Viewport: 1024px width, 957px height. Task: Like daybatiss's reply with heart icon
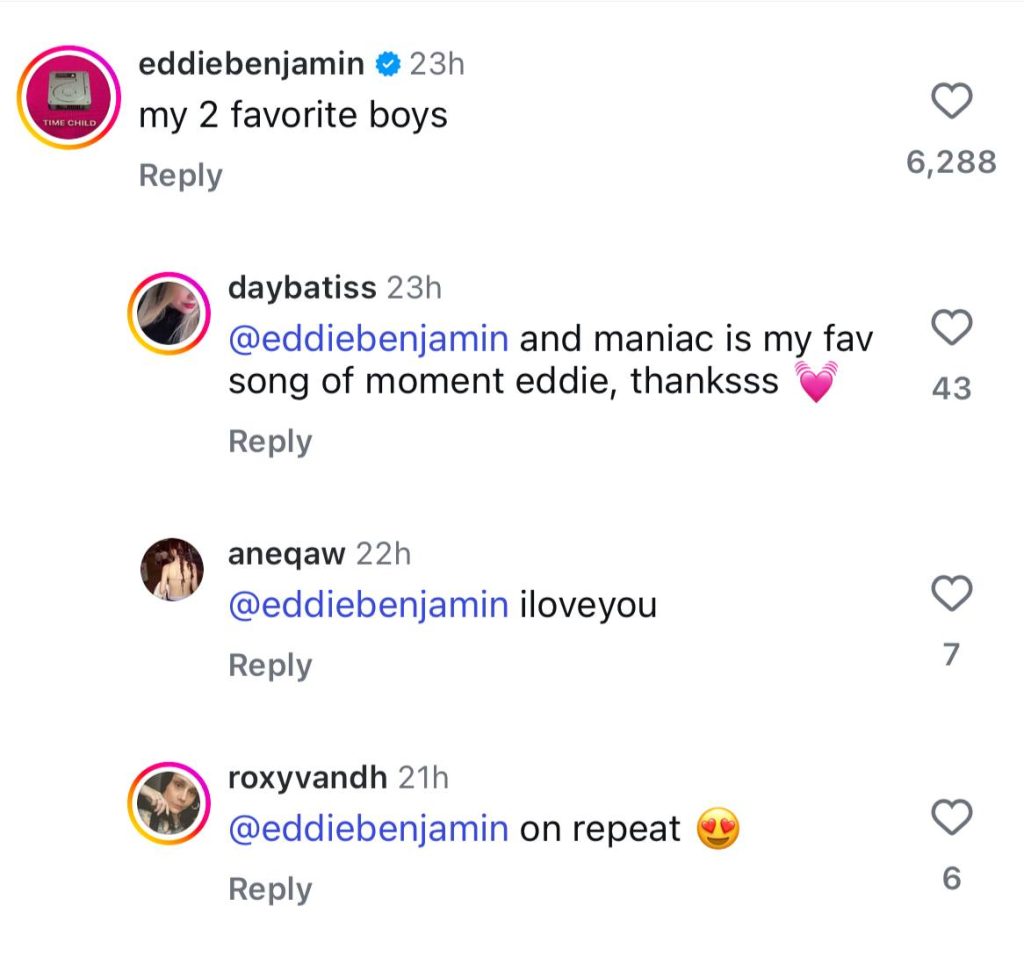[x=952, y=327]
